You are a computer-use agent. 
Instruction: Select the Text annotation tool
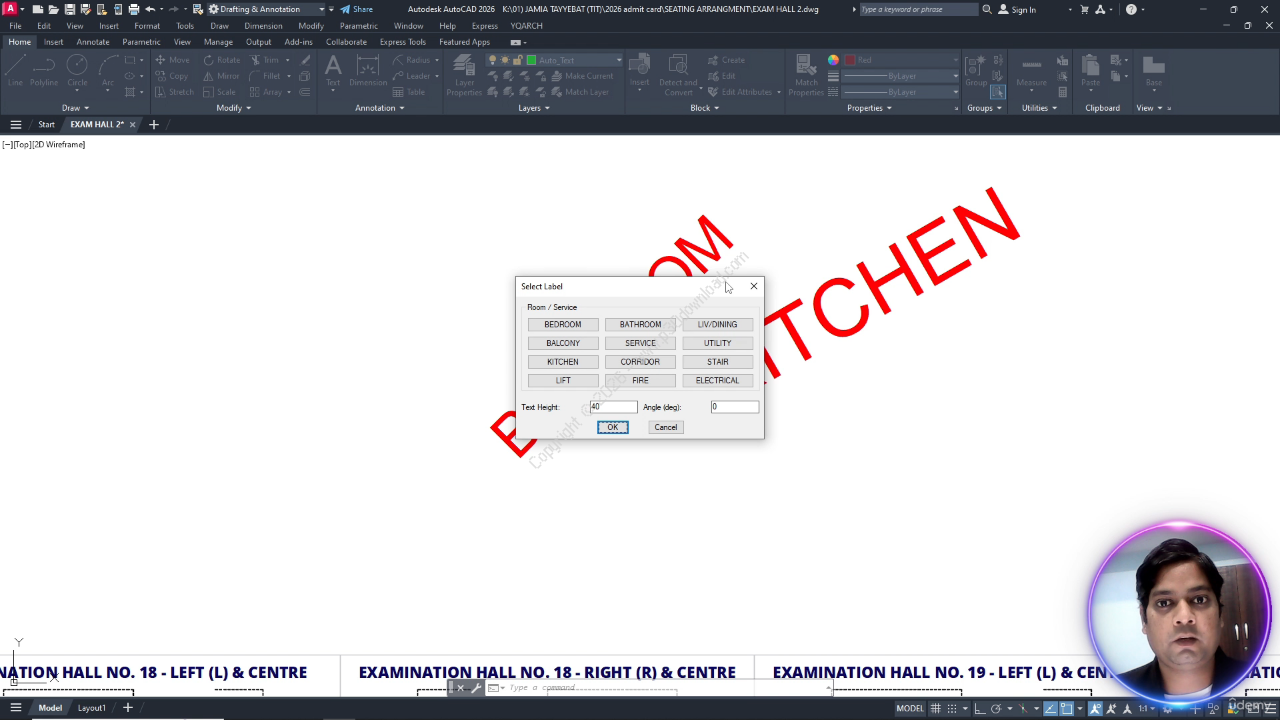pos(333,70)
